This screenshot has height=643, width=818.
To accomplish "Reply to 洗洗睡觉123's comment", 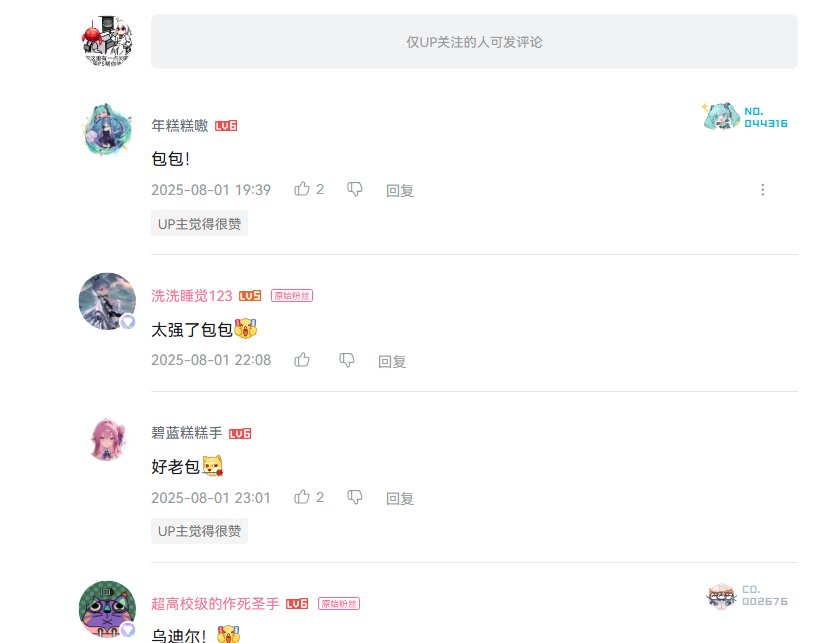I will (392, 361).
